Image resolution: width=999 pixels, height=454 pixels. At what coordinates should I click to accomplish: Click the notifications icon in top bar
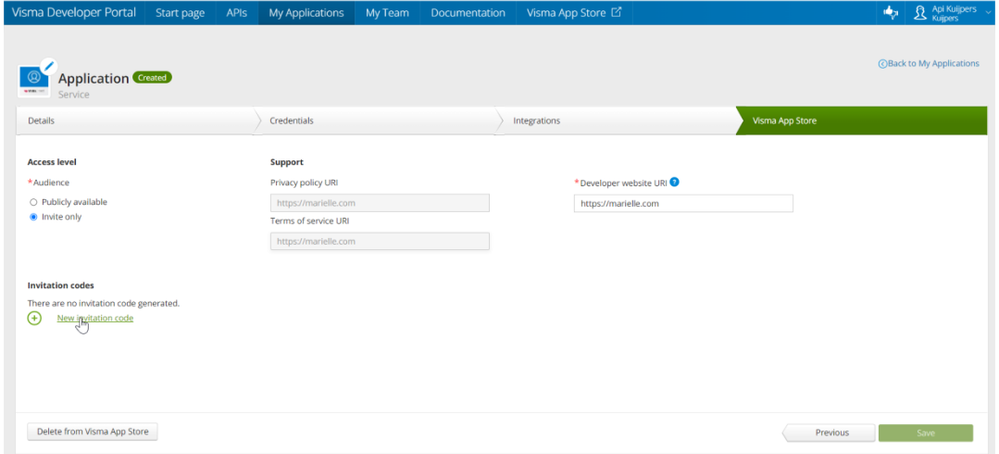[890, 13]
